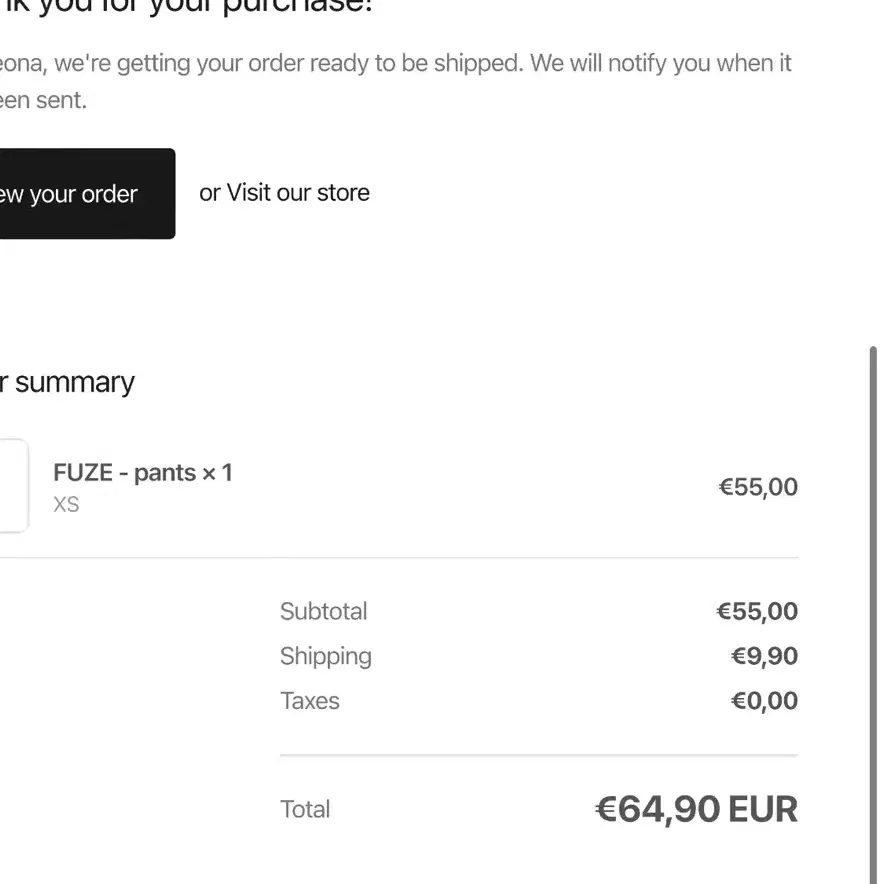Viewport: 884px width, 884px height.
Task: Select the FUZE - pants × 1 product name
Action: pyautogui.click(x=143, y=472)
